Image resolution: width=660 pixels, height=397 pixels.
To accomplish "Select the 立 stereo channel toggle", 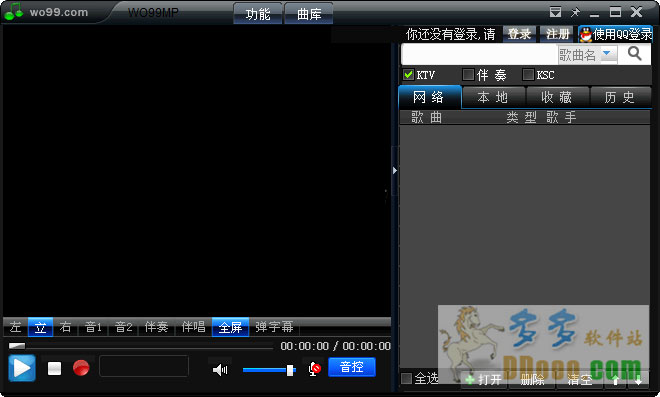I will point(40,327).
